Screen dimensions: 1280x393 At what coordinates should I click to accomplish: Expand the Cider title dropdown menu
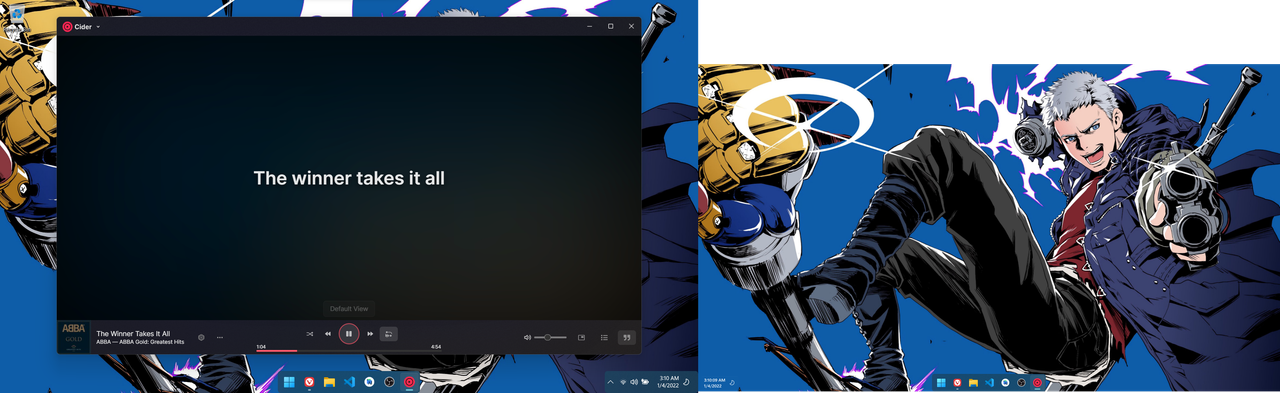(x=98, y=27)
